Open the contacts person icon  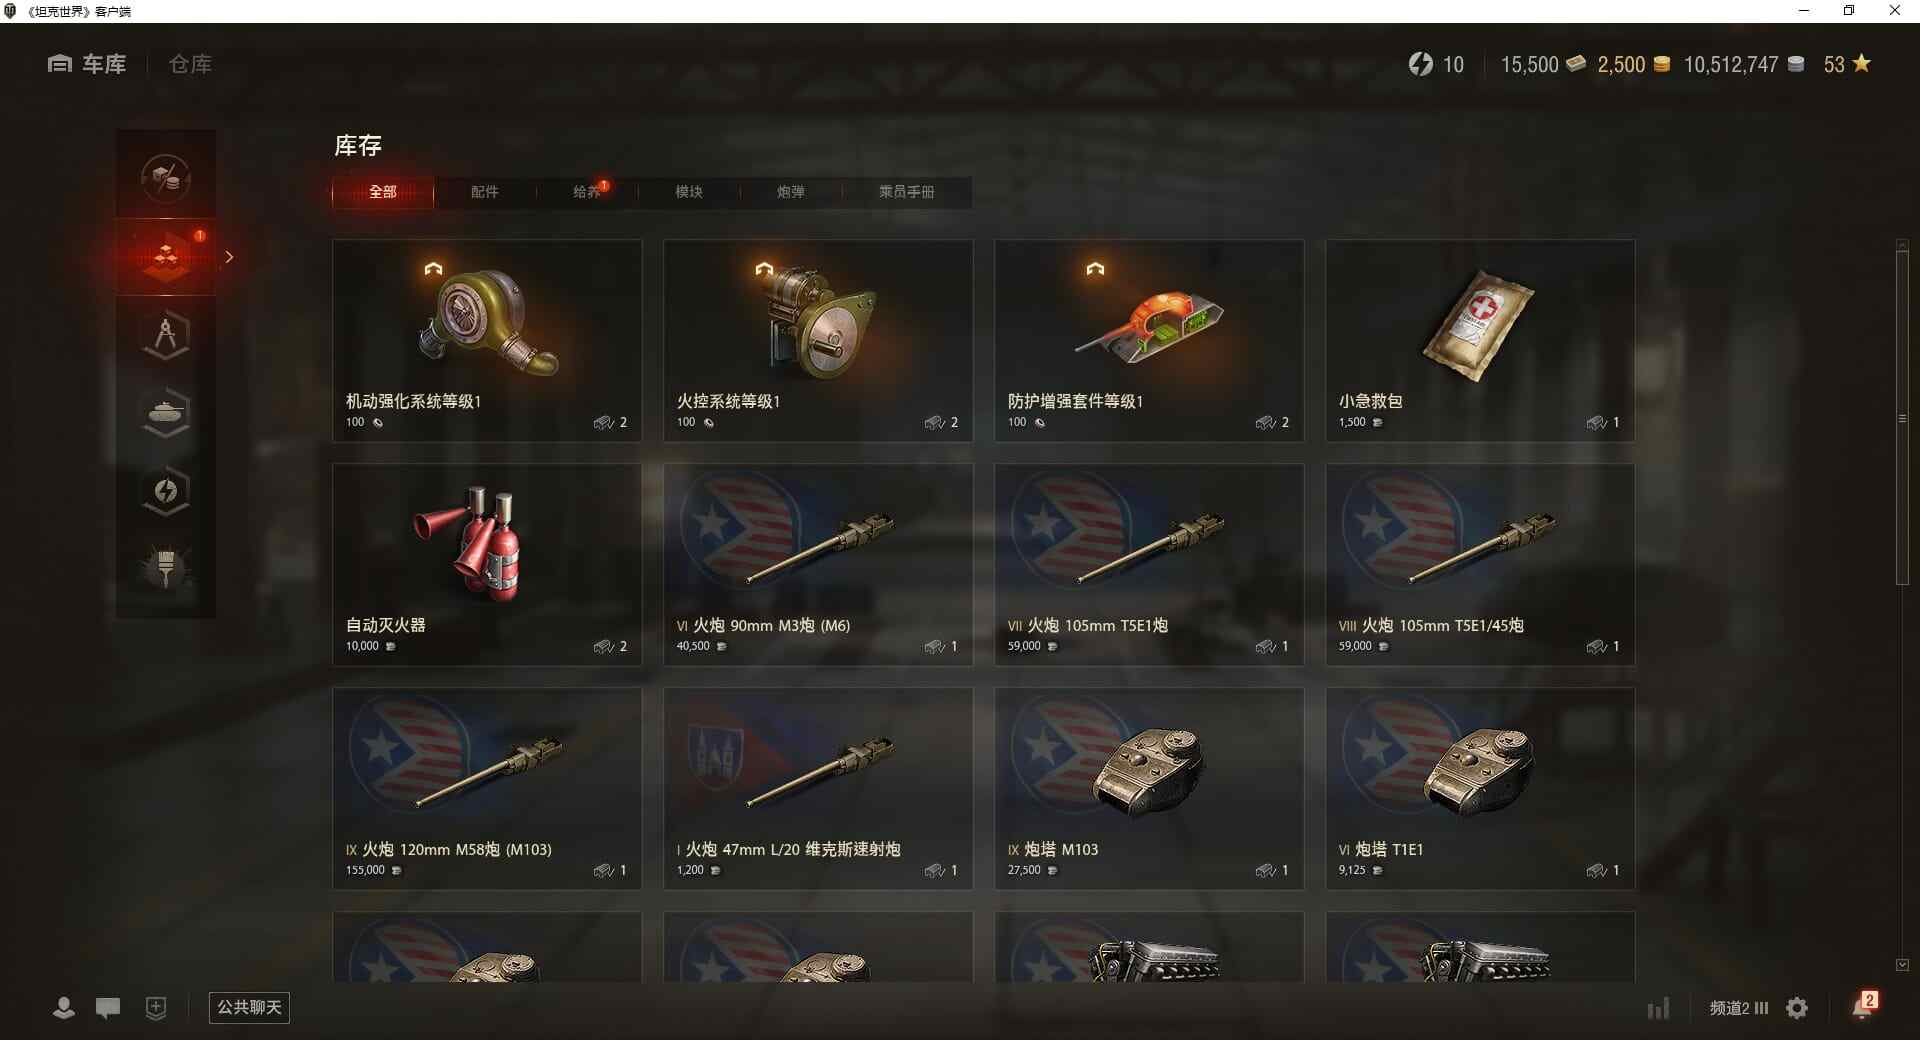(x=64, y=1008)
